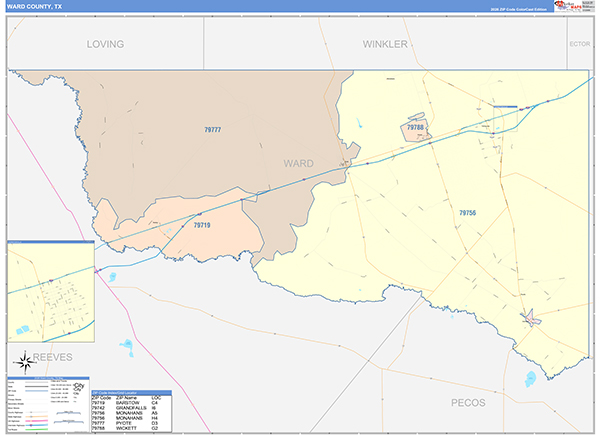Click the WARD COUNTY, TX title
The width and height of the screenshot is (600, 435).
coord(35,6)
